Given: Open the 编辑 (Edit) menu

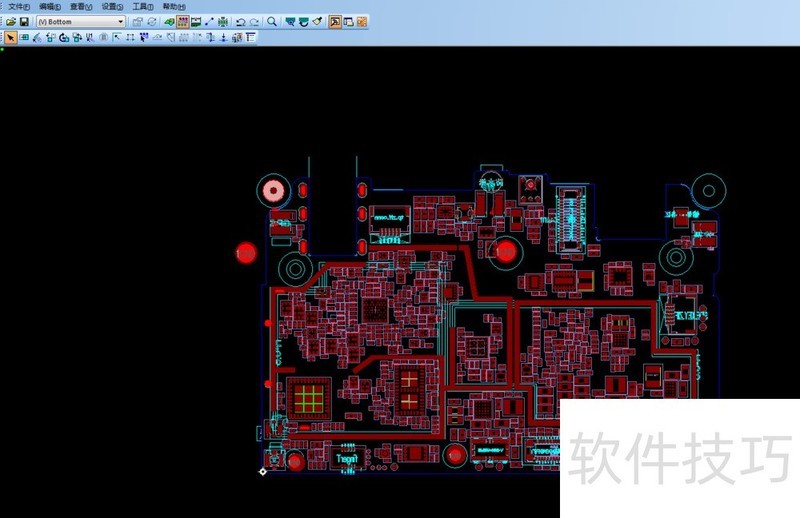Looking at the screenshot, I should pos(49,7).
